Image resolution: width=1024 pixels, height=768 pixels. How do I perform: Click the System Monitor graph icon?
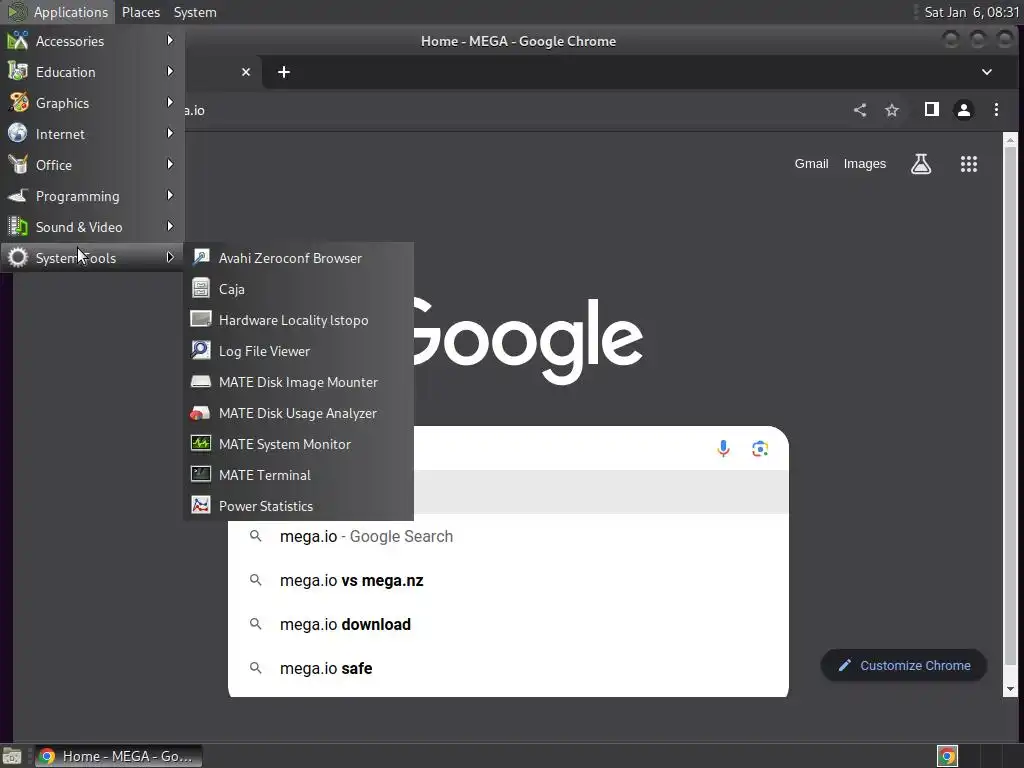tap(200, 443)
